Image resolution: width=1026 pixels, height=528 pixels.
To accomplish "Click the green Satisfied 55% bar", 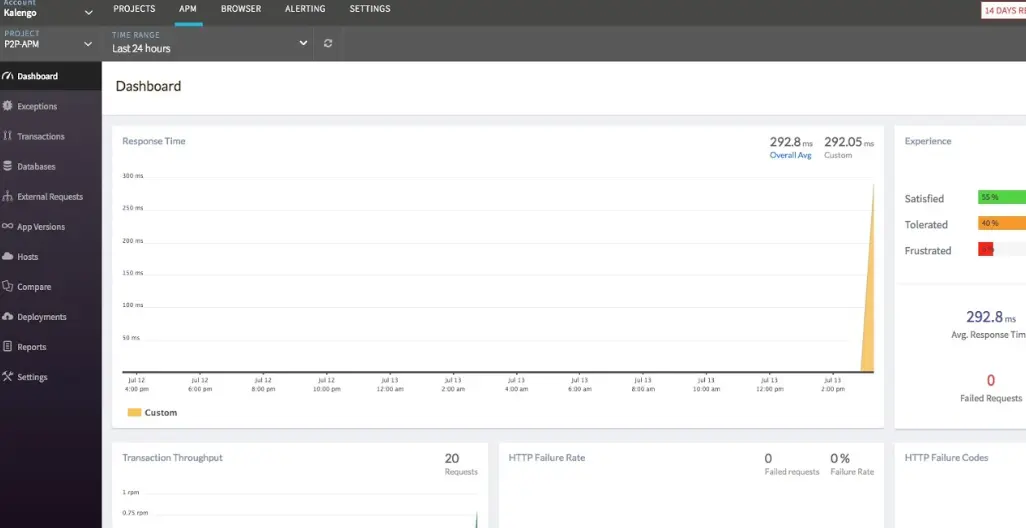I will (1002, 197).
